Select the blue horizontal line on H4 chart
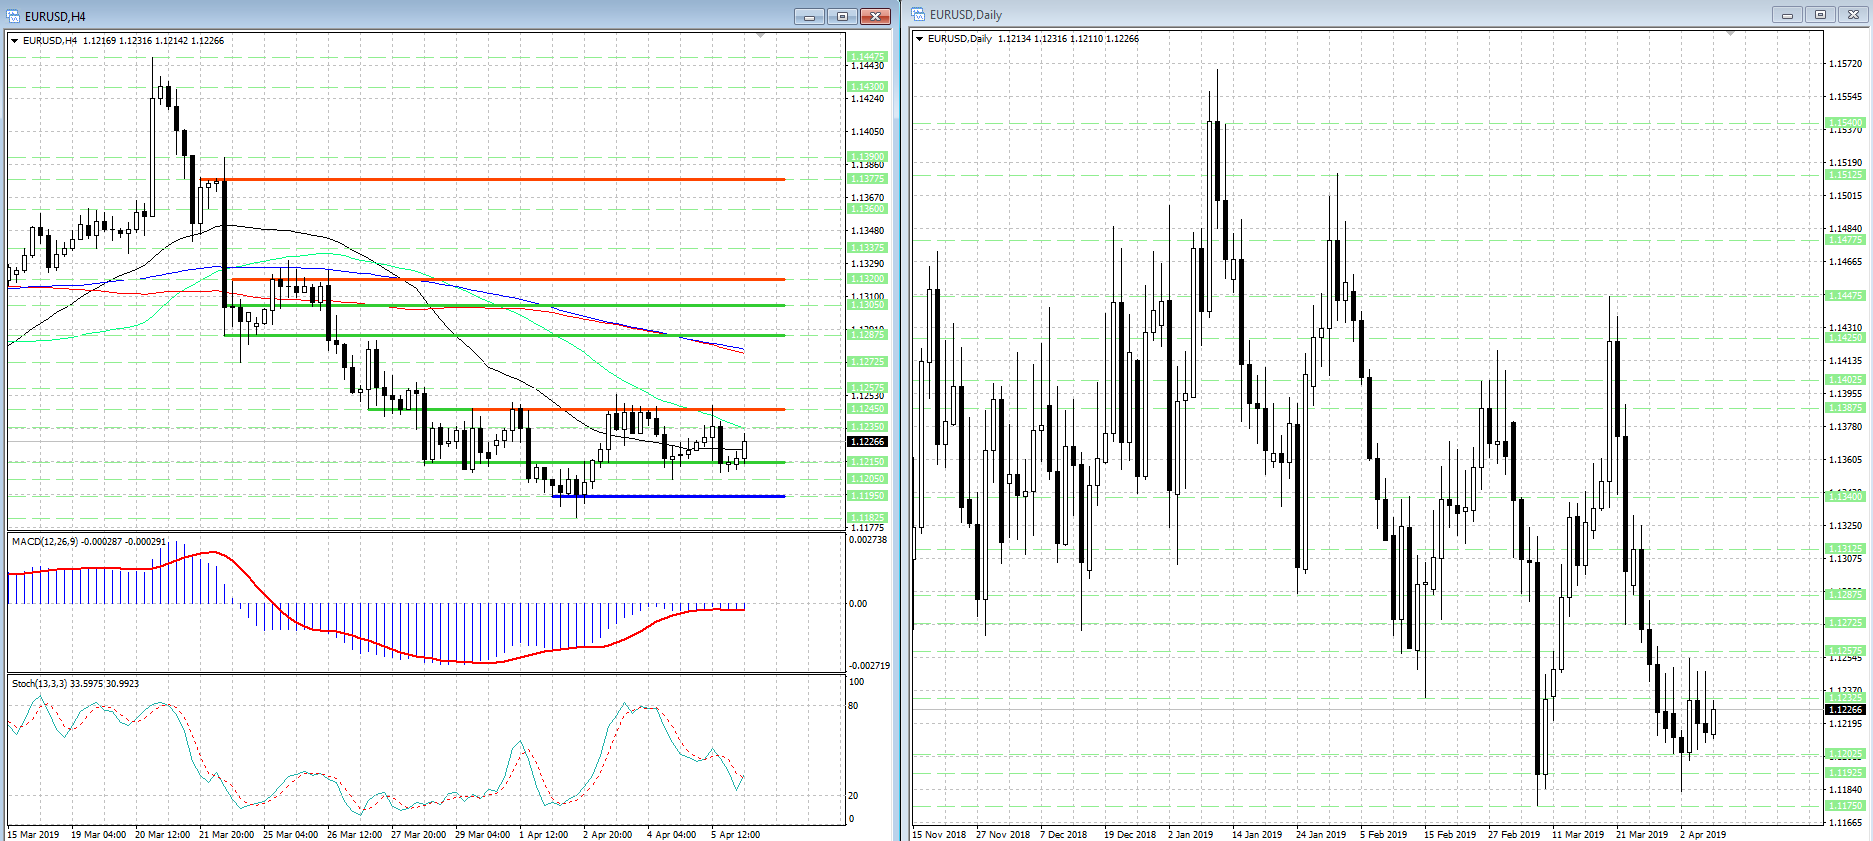This screenshot has height=841, width=1873. pyautogui.click(x=668, y=496)
